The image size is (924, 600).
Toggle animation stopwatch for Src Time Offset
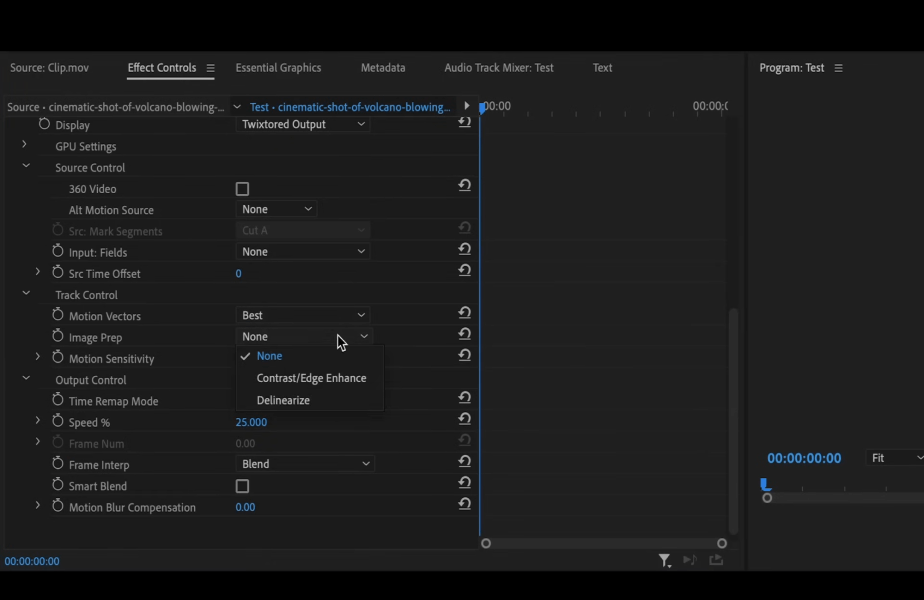pos(57,272)
